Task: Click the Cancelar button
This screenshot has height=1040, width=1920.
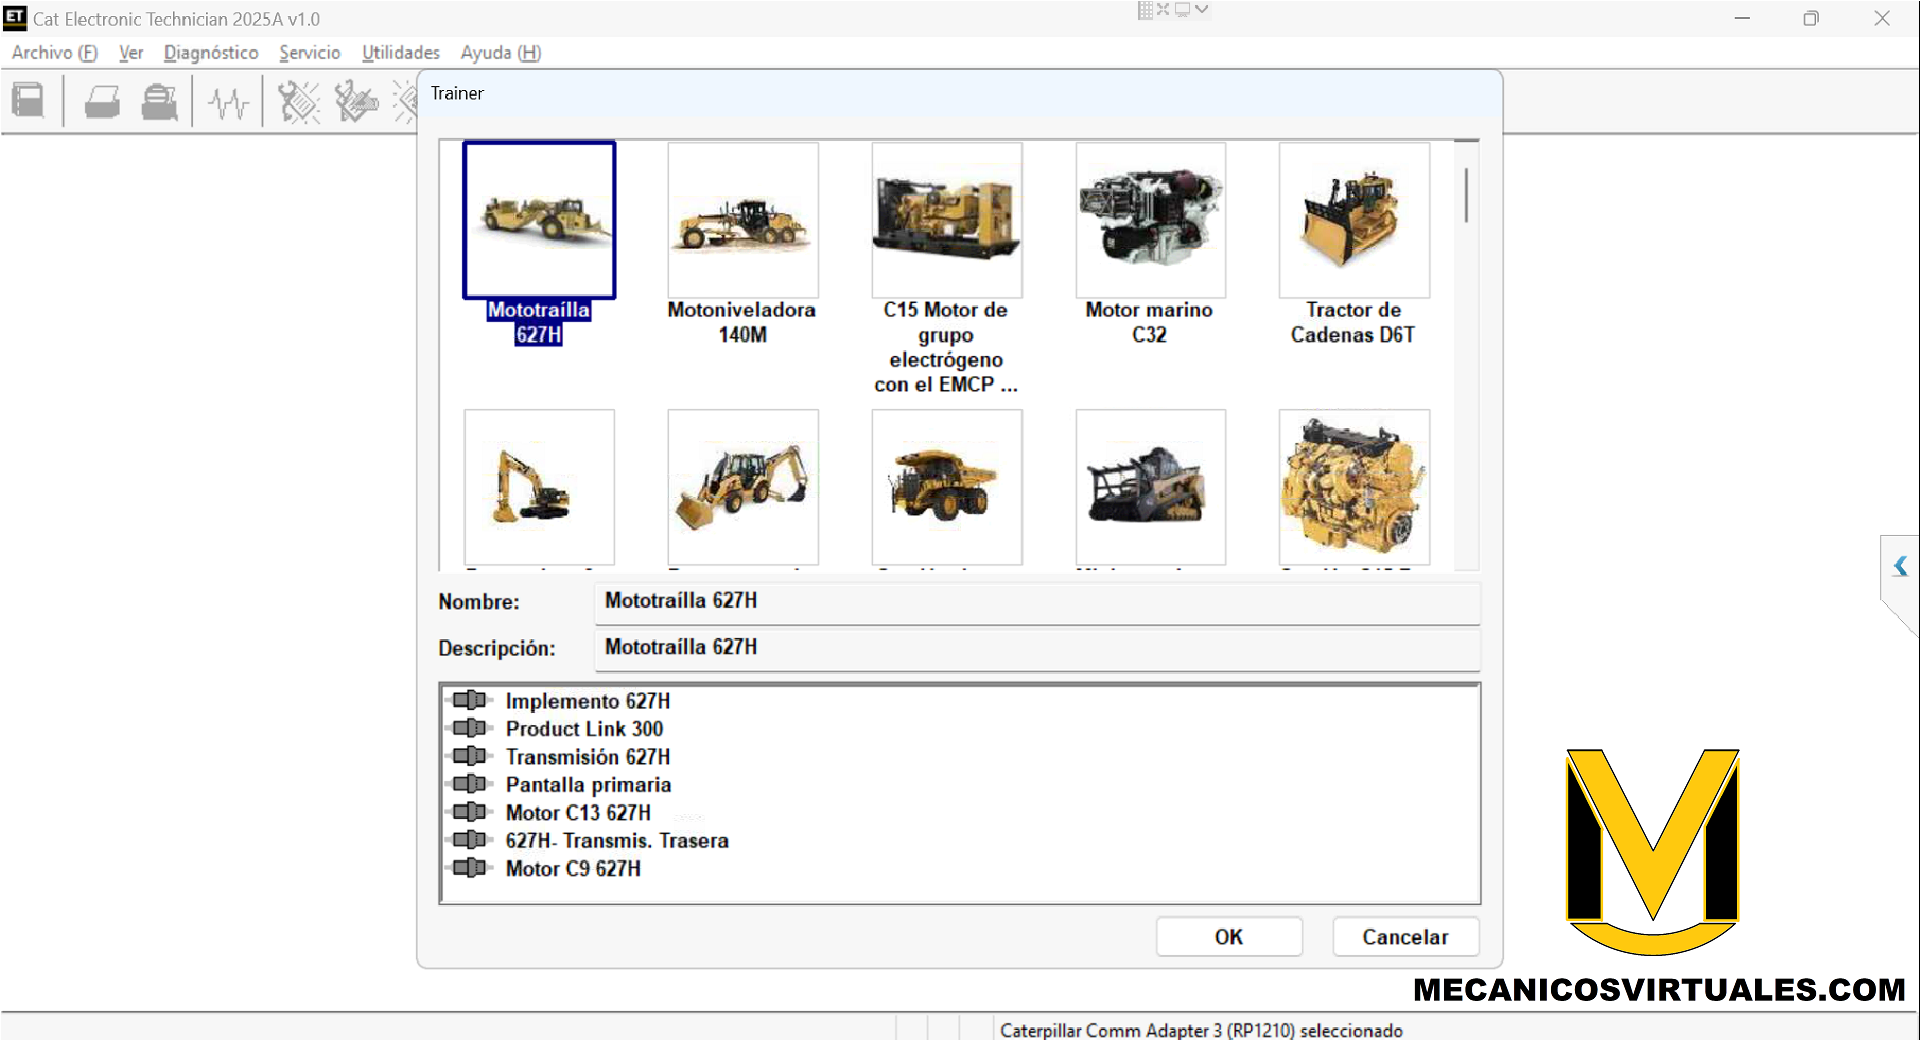Action: (x=1404, y=937)
